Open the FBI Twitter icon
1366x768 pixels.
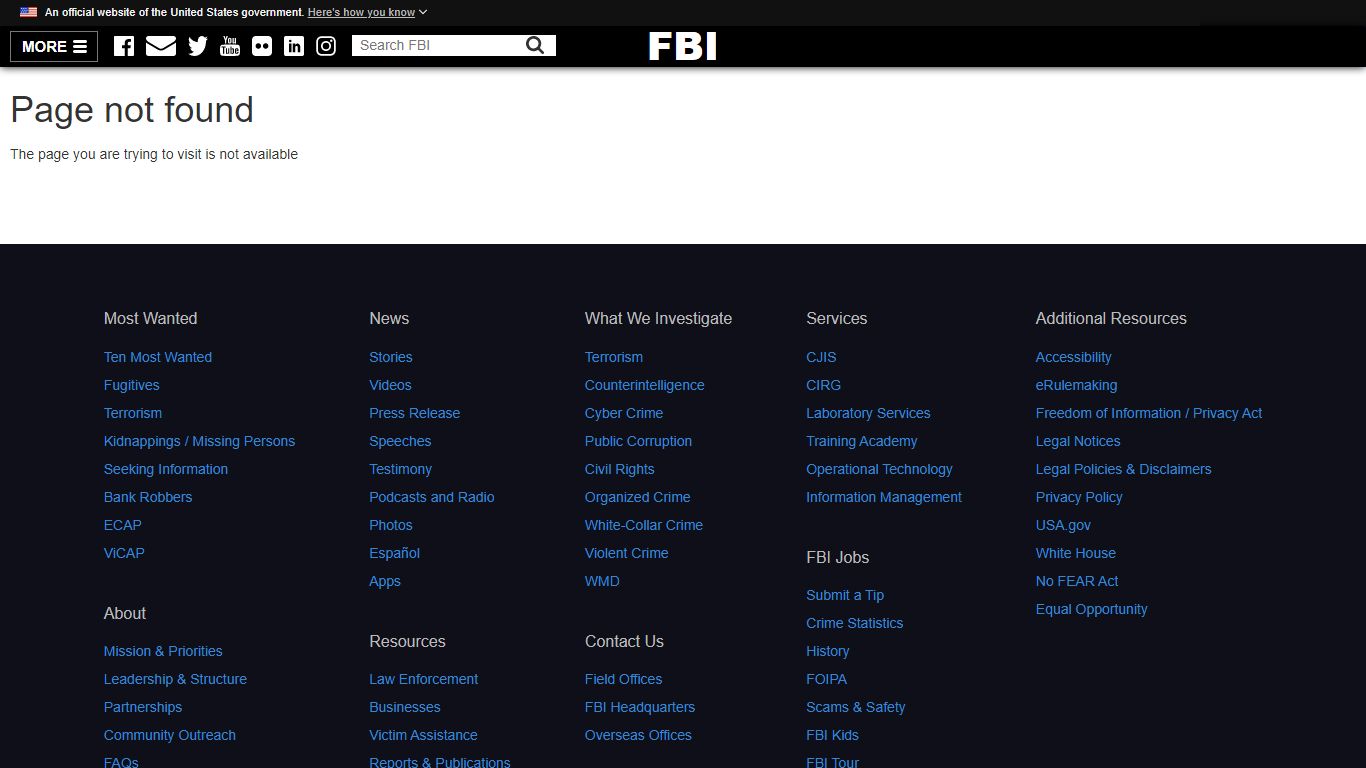pos(198,46)
